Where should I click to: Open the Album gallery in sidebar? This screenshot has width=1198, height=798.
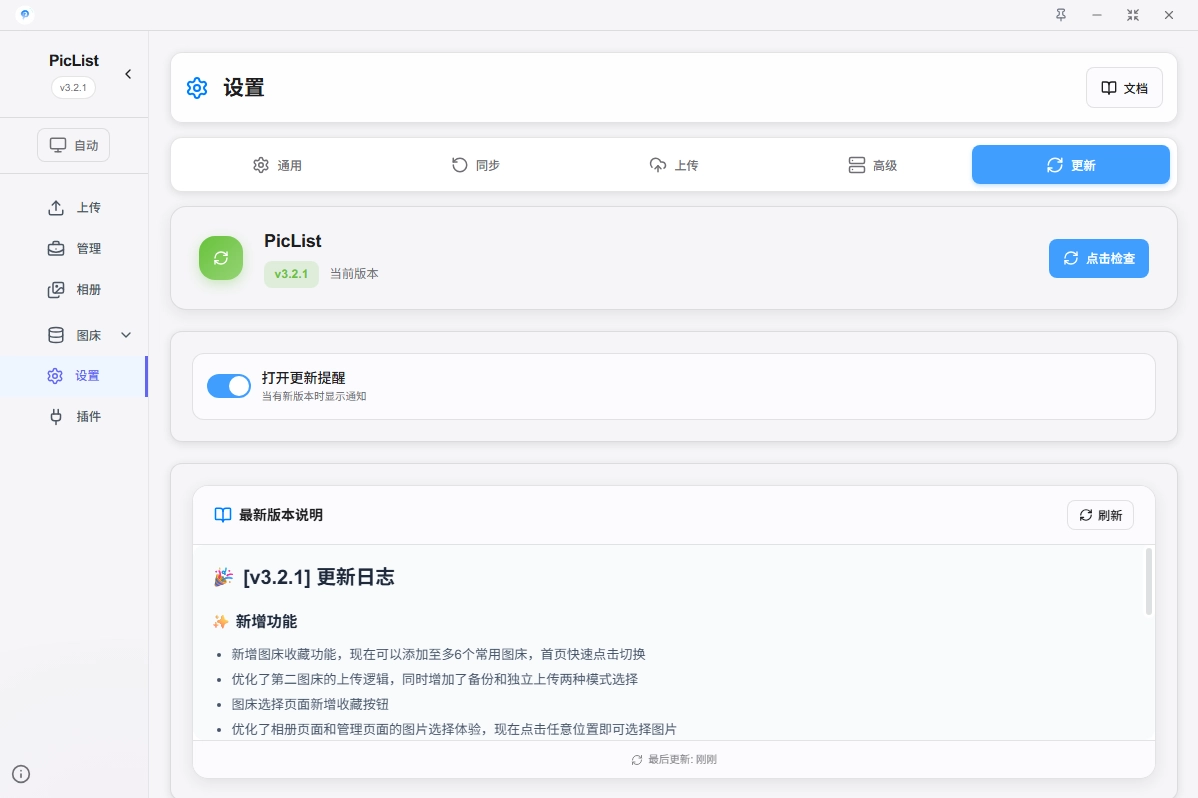(x=75, y=290)
